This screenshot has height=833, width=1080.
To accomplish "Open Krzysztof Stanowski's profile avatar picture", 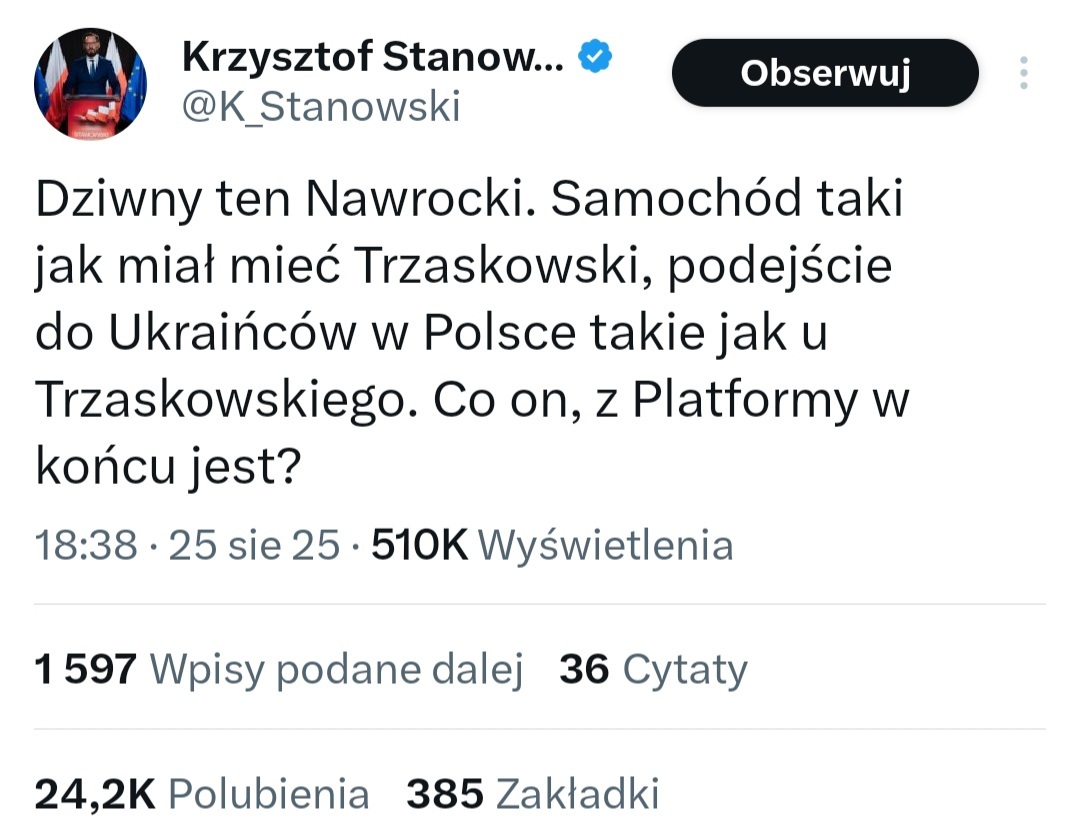I will tap(91, 83).
